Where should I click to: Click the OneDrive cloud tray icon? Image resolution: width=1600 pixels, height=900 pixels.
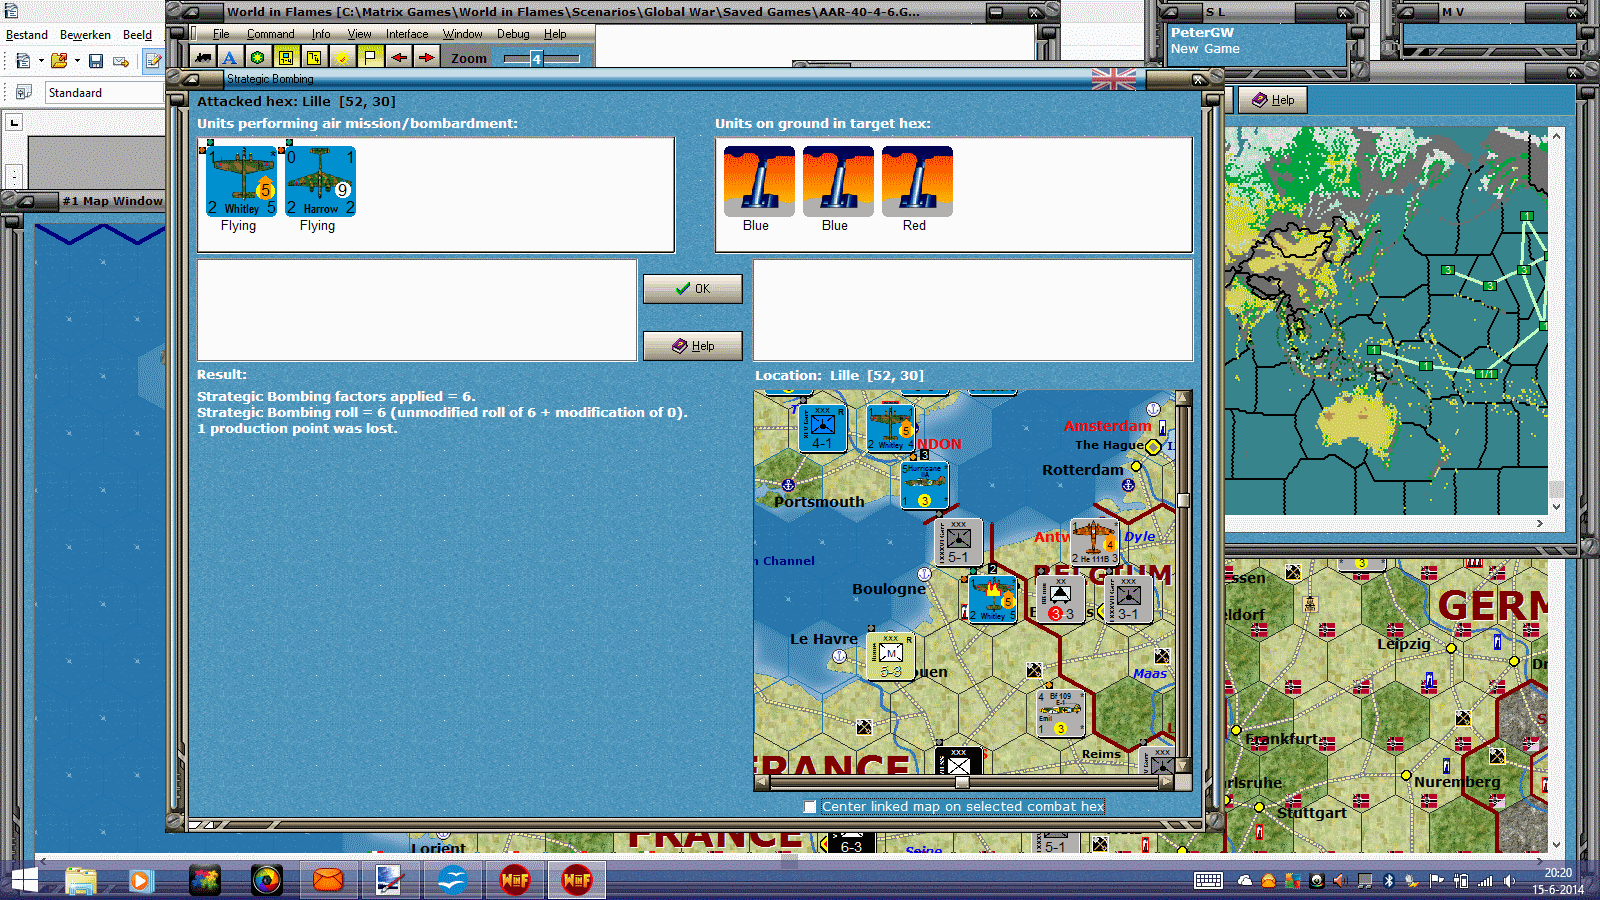click(x=1245, y=881)
